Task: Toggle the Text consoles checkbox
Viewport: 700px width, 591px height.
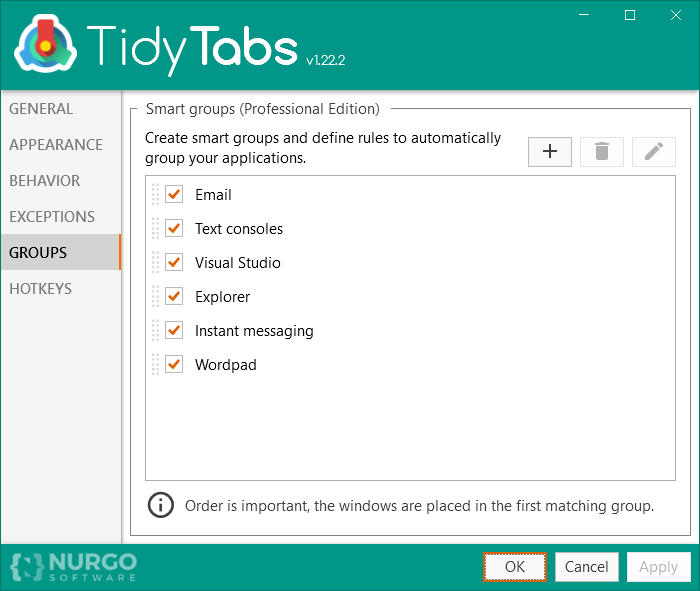Action: pos(174,228)
